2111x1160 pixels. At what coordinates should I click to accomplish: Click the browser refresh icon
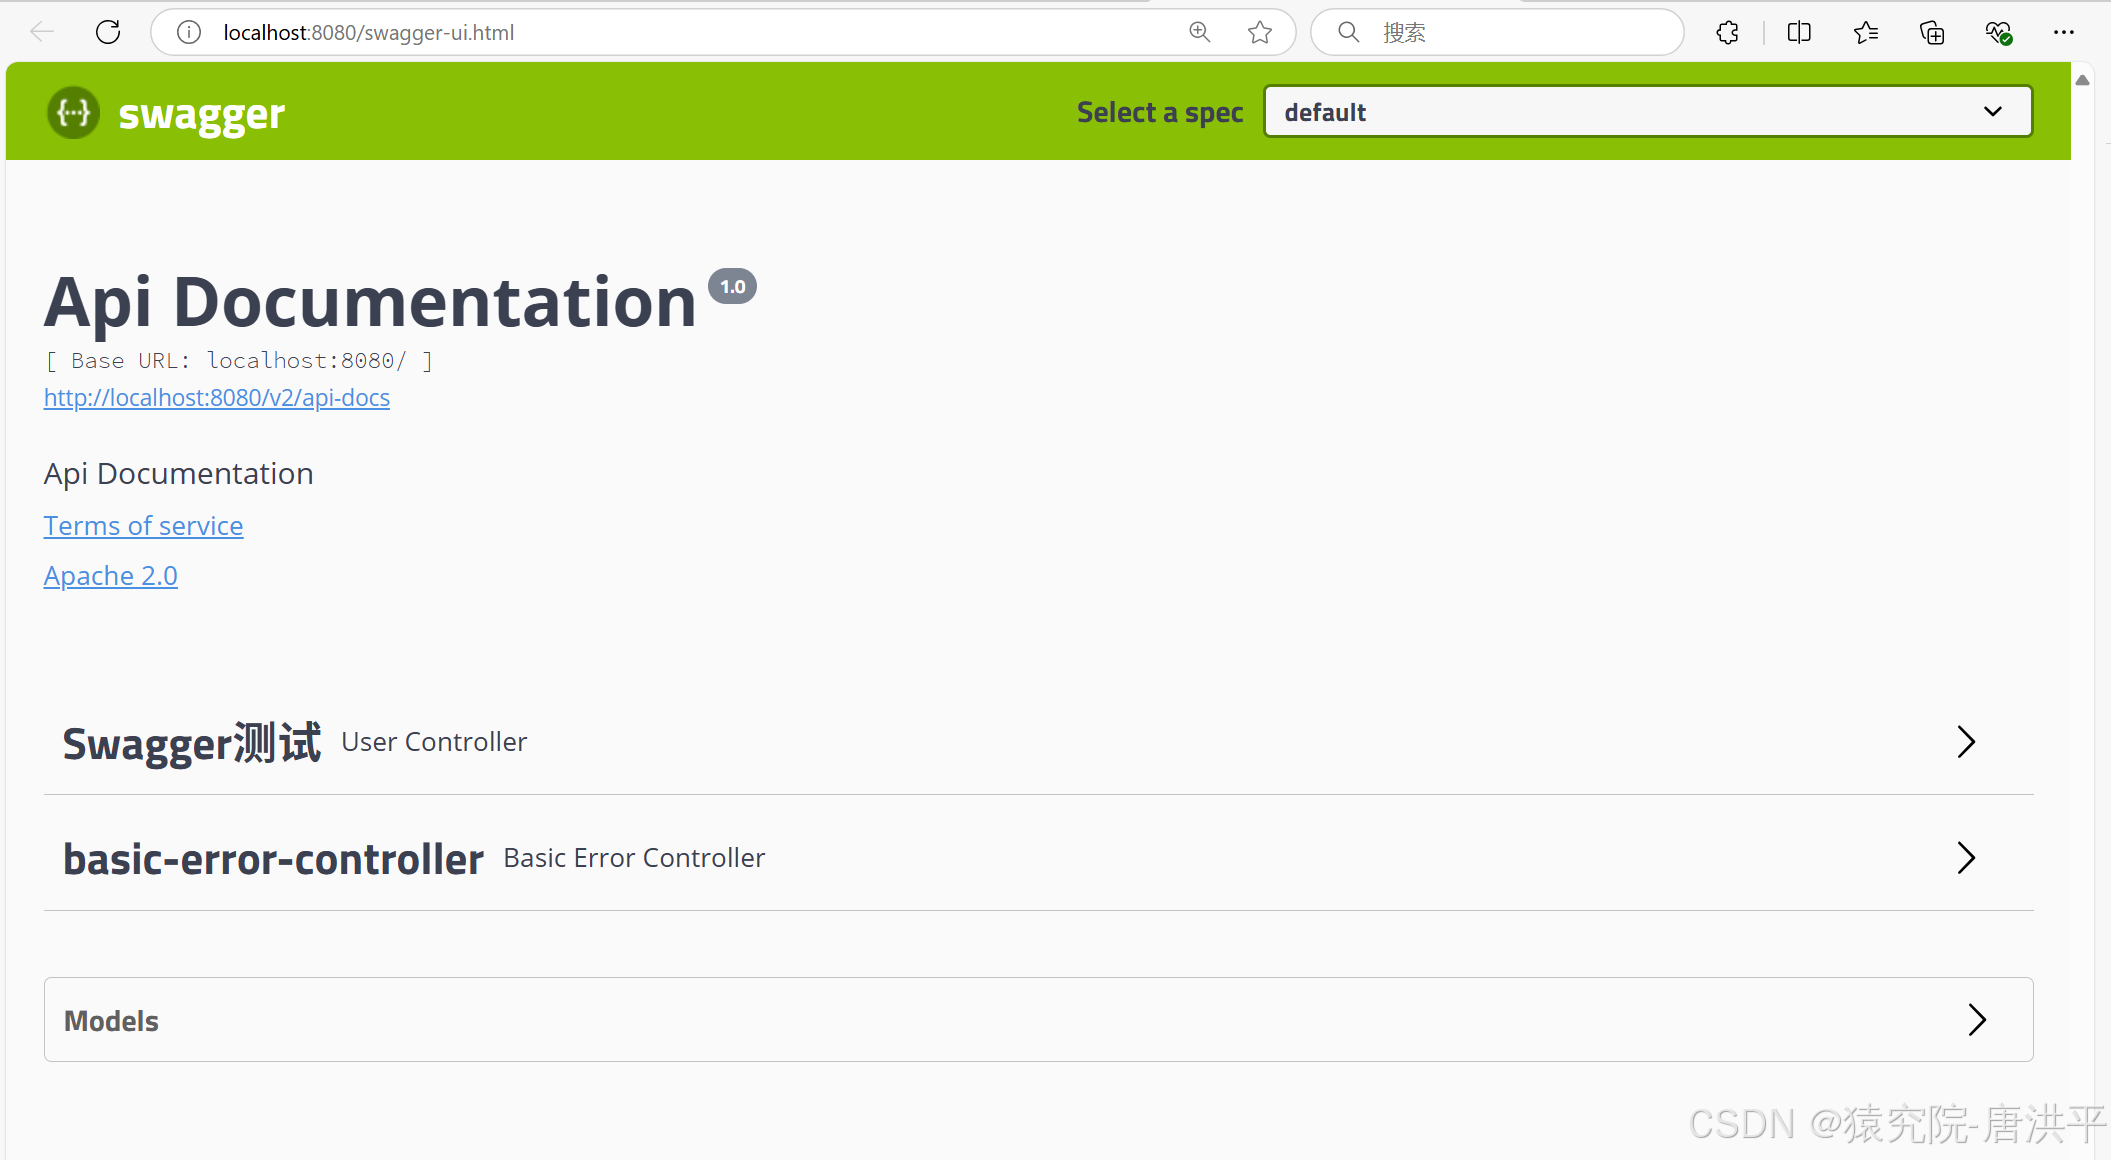click(108, 32)
